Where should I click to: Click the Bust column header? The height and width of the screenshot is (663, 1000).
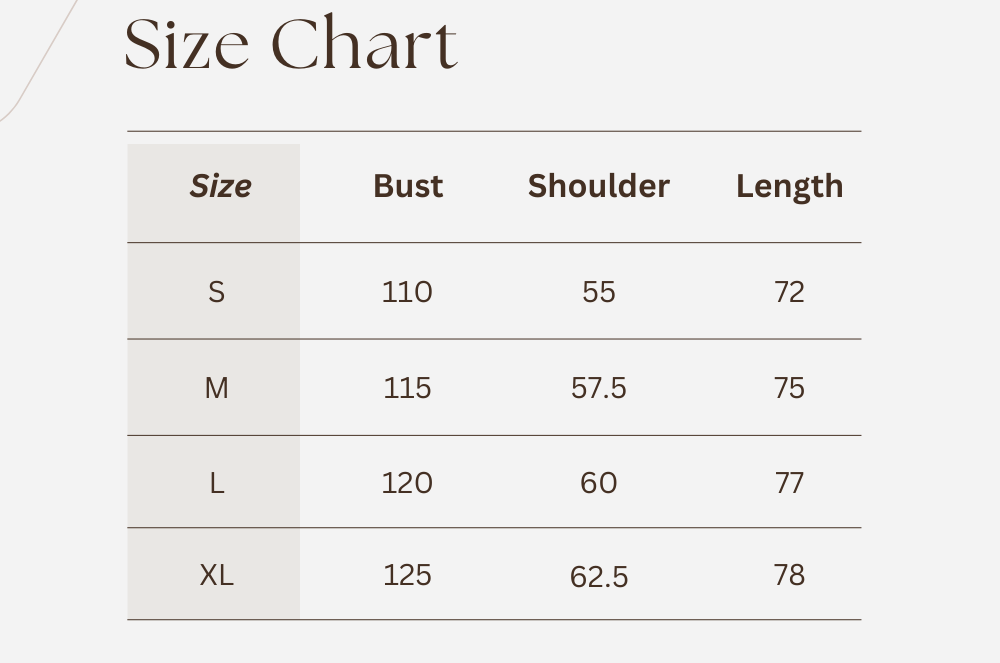point(408,186)
